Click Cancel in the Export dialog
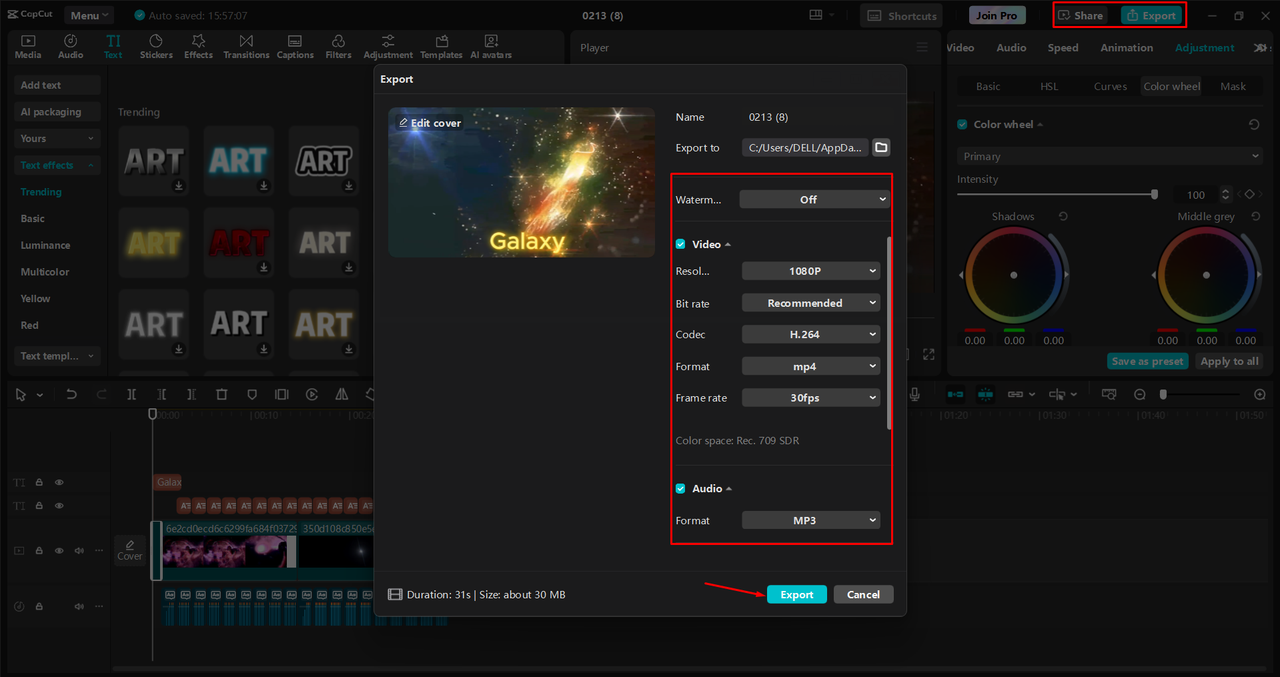Viewport: 1280px width, 677px height. (x=863, y=594)
